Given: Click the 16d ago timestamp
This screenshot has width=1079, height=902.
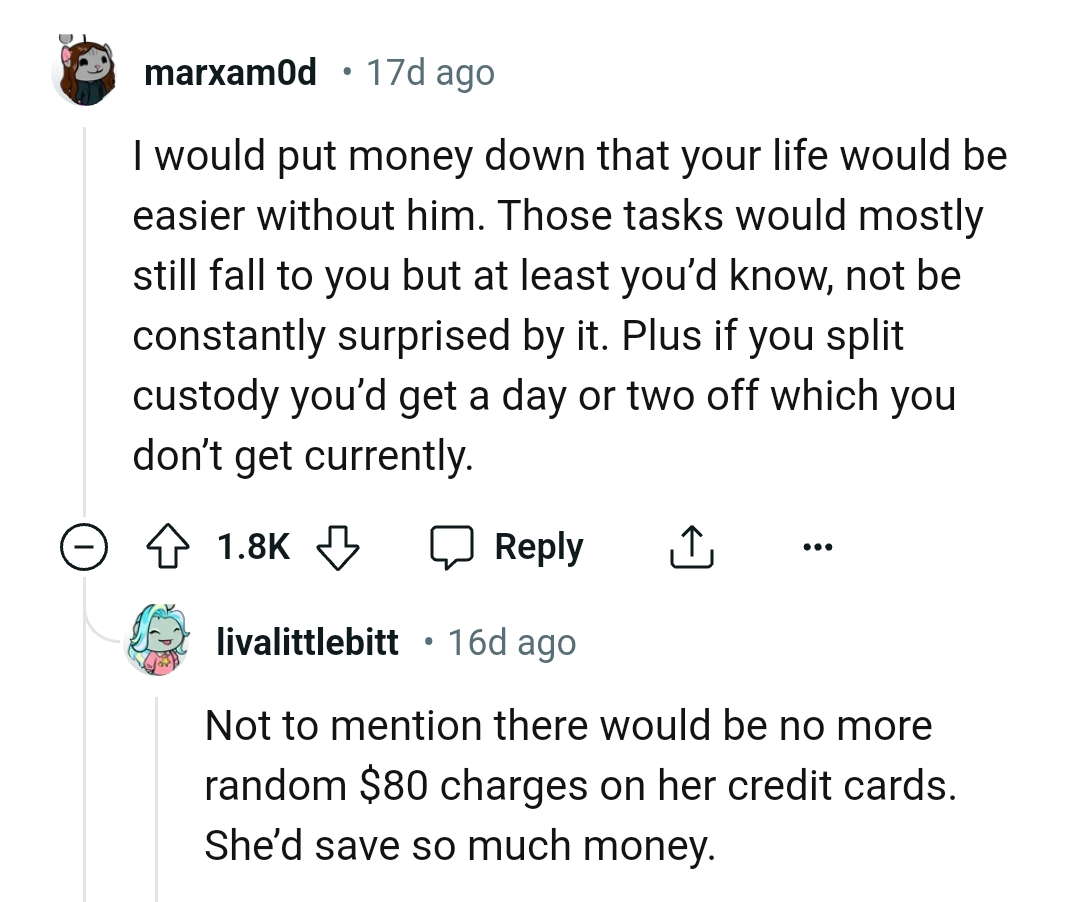Looking at the screenshot, I should point(511,643).
